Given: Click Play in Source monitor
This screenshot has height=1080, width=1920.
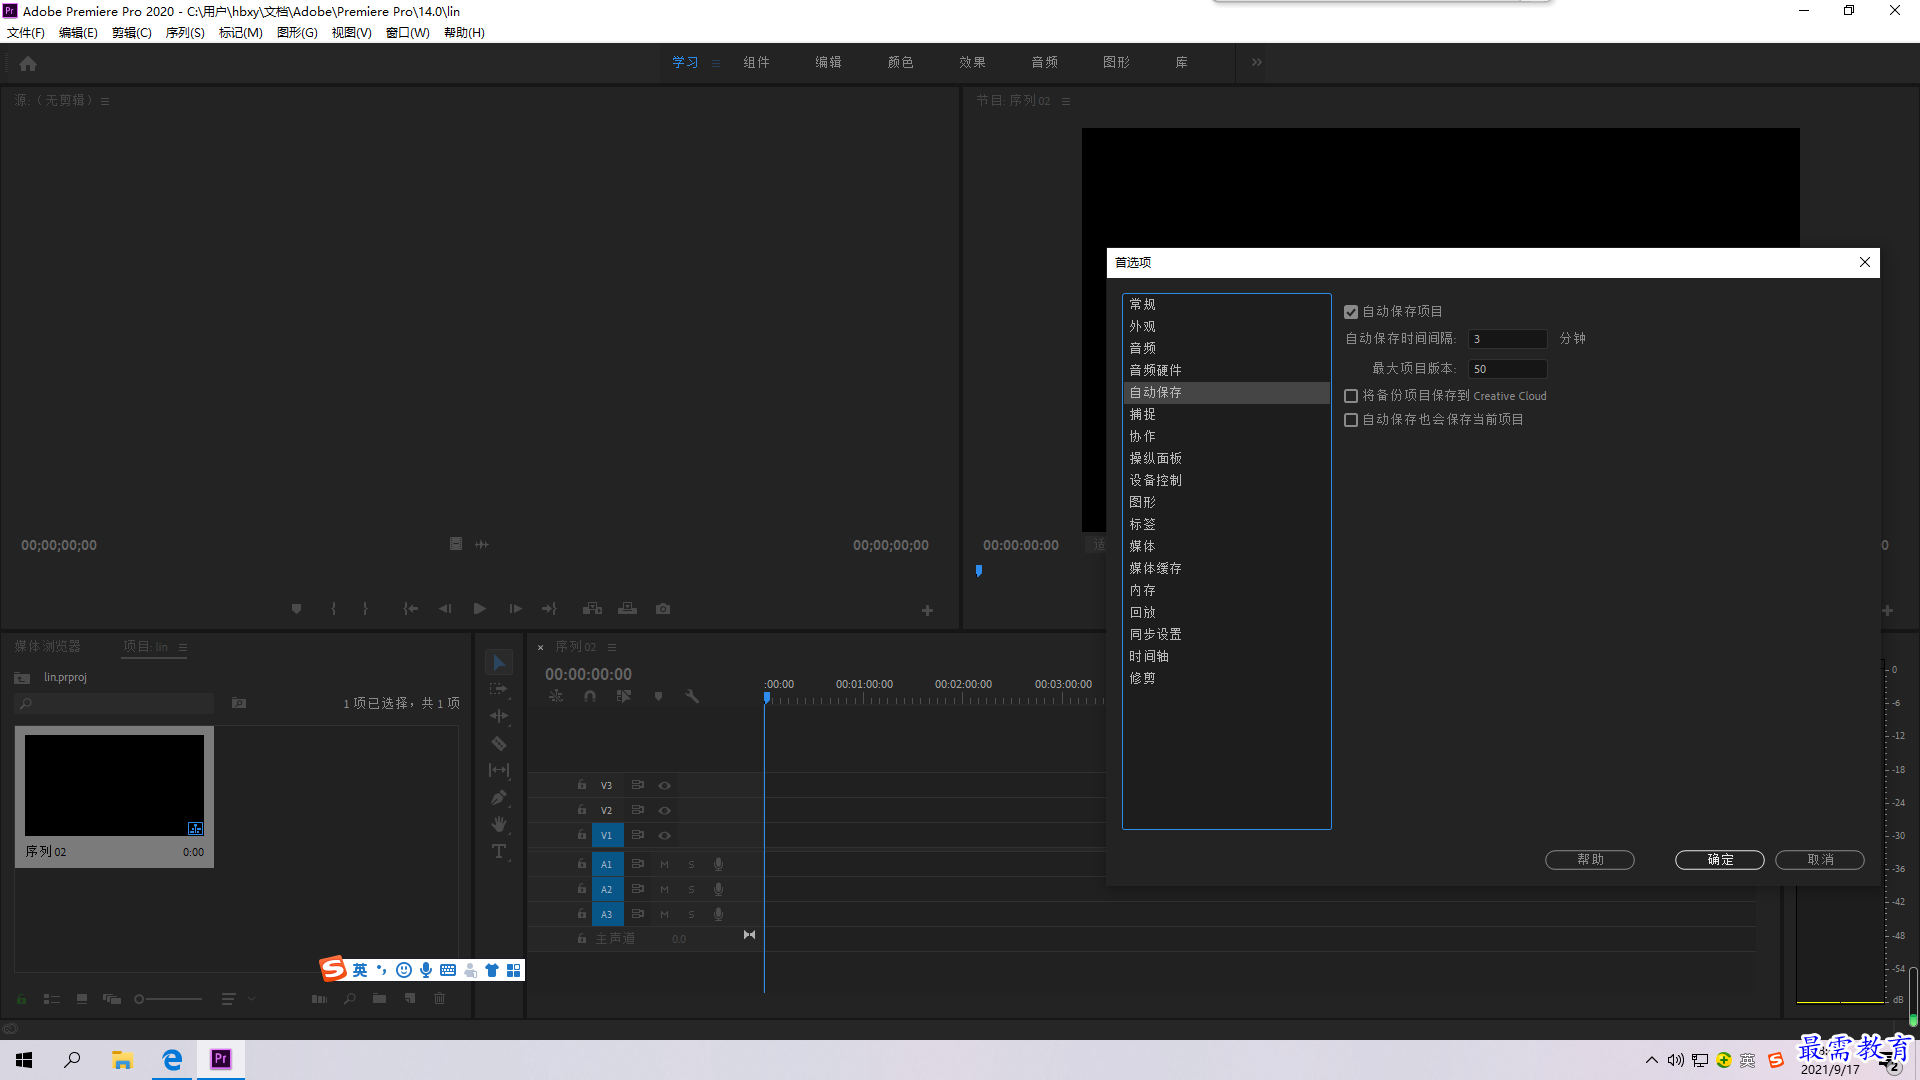Looking at the screenshot, I should click(480, 608).
